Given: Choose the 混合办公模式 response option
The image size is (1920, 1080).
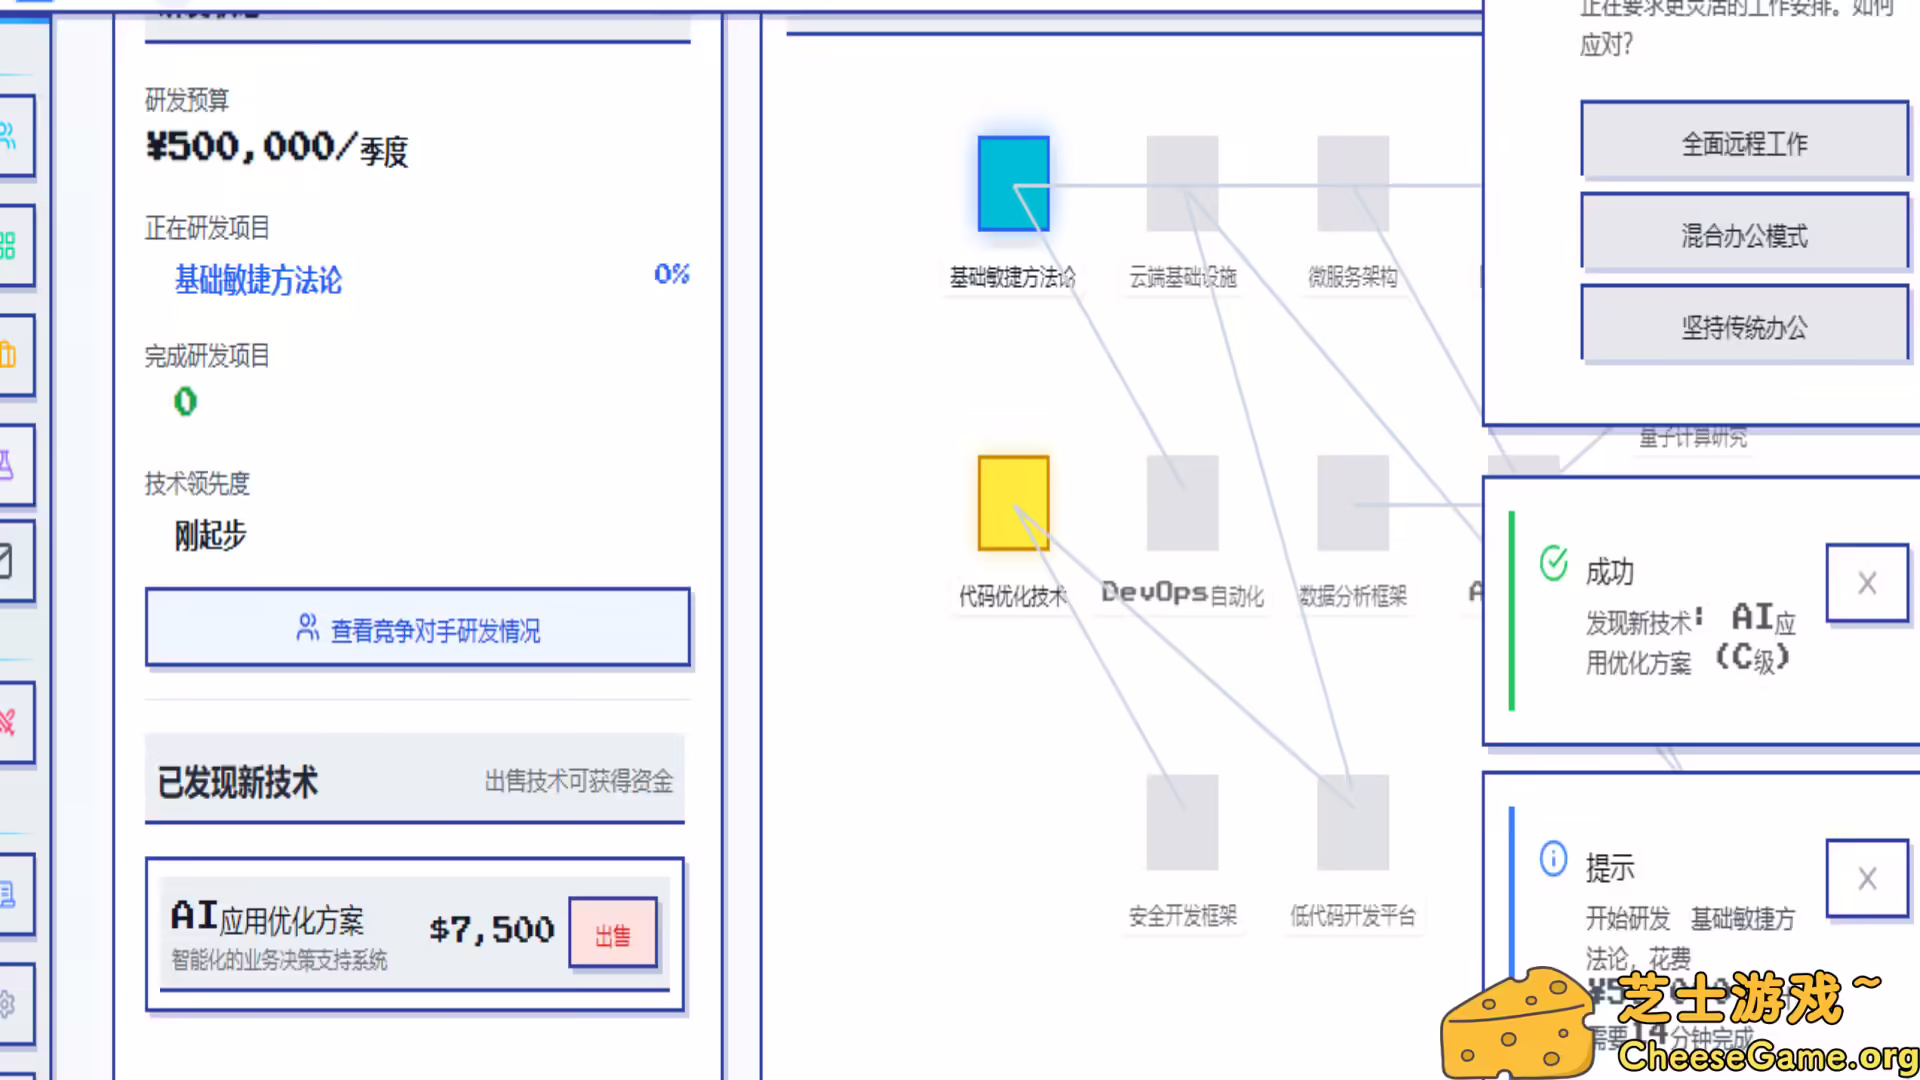Looking at the screenshot, I should [x=1744, y=234].
